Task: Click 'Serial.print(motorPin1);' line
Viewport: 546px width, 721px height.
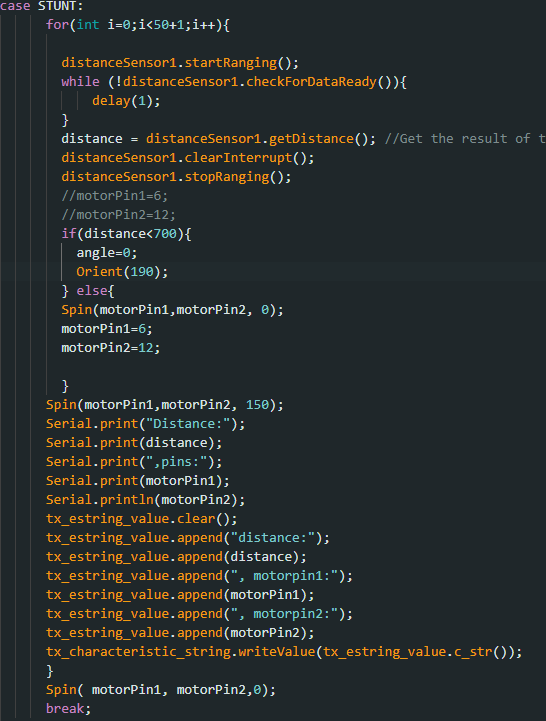Action: tap(138, 481)
